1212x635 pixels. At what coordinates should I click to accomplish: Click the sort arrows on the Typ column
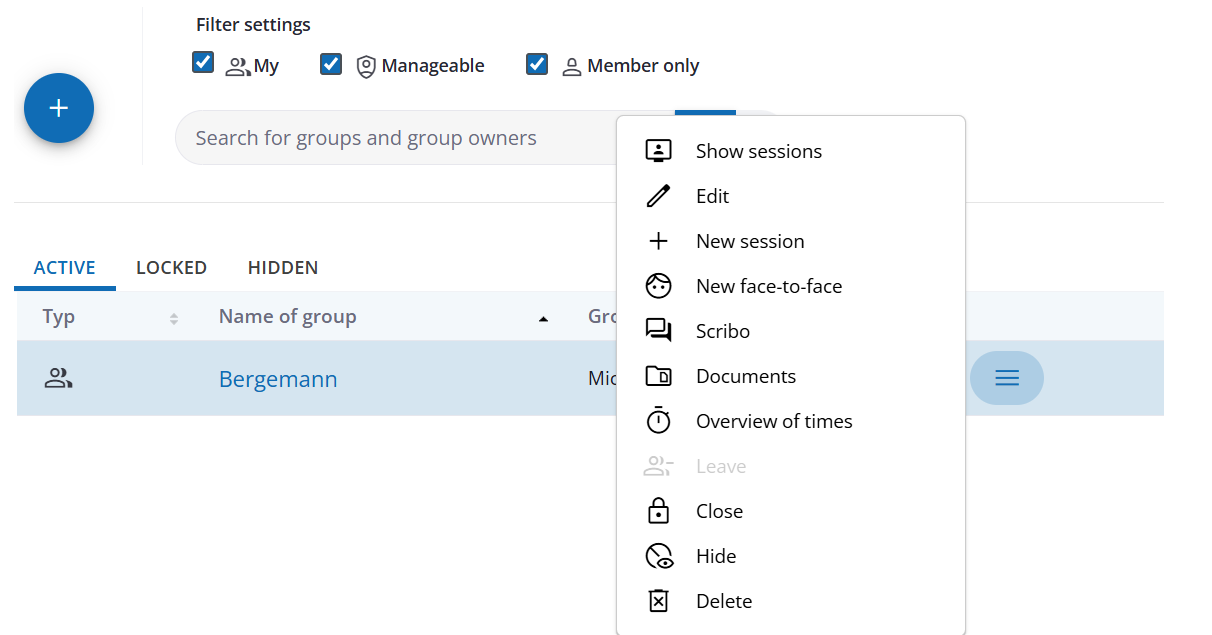172,317
